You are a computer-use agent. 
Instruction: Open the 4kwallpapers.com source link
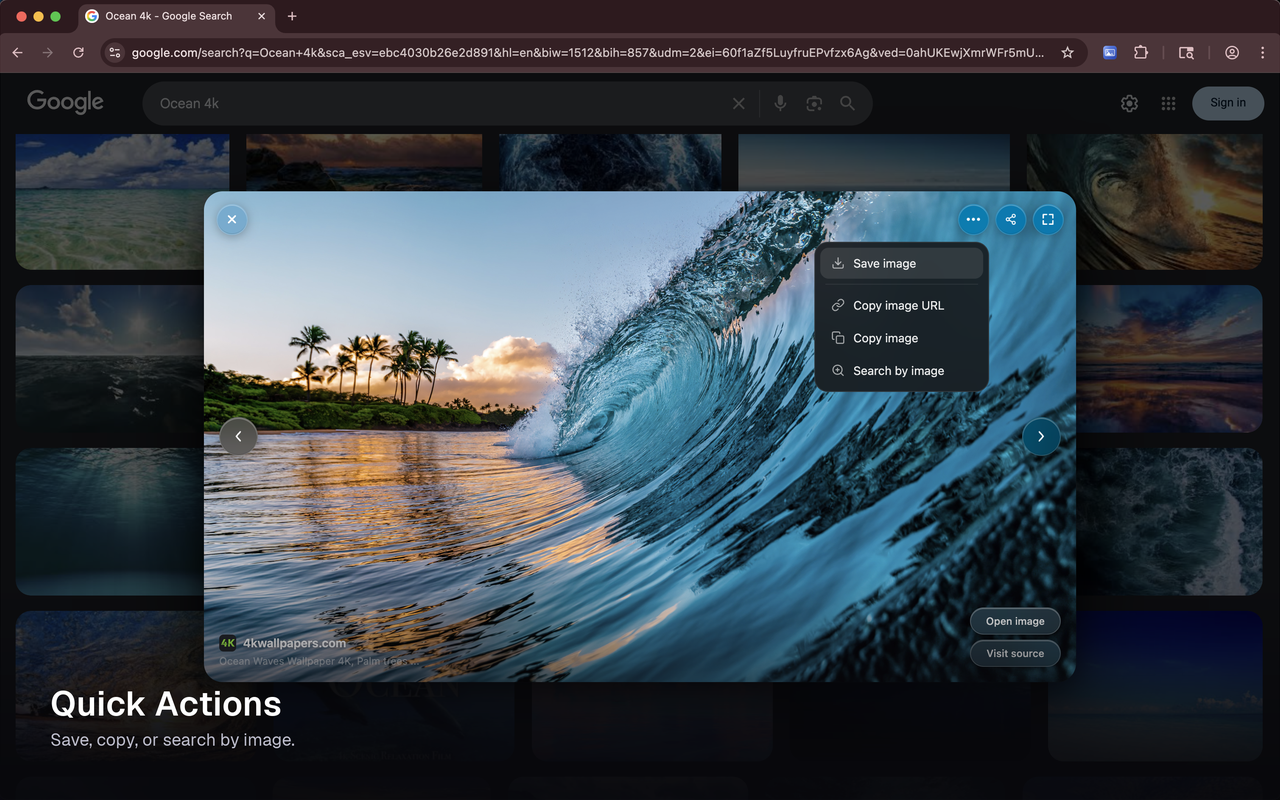click(294, 643)
